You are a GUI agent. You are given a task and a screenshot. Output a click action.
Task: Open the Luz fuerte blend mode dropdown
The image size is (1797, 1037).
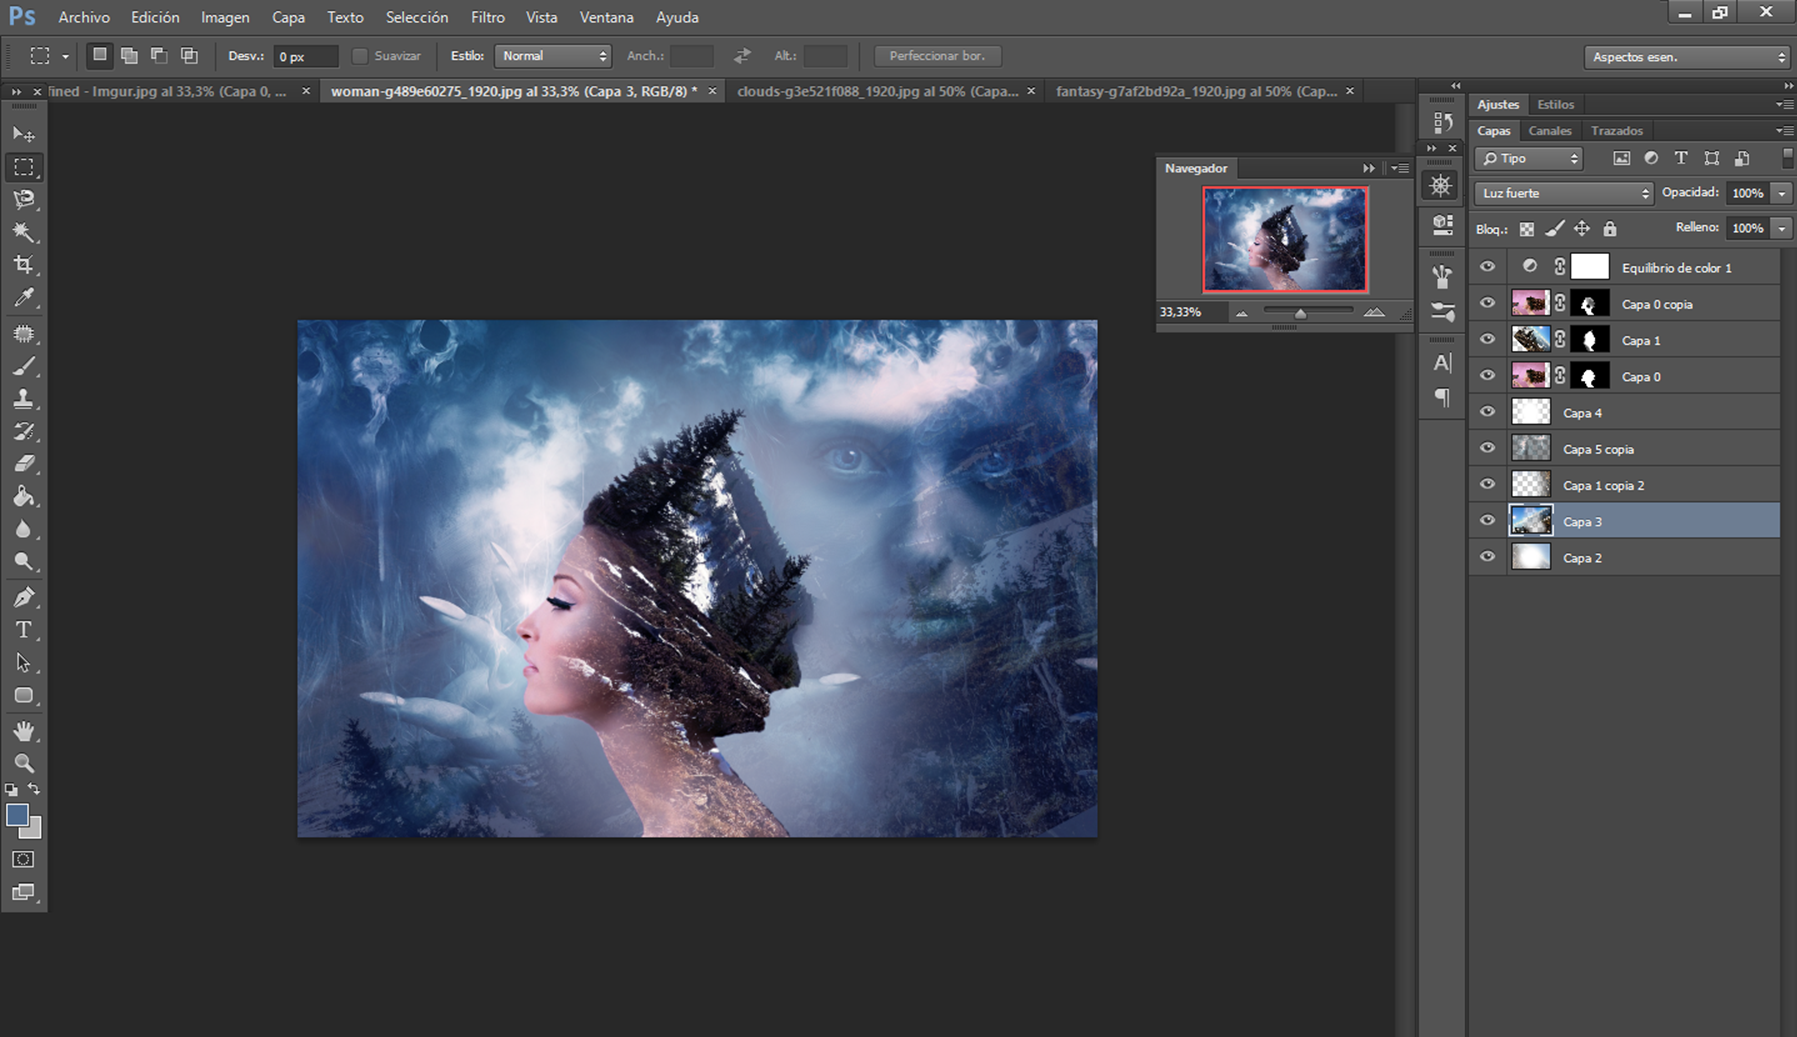coord(1563,193)
